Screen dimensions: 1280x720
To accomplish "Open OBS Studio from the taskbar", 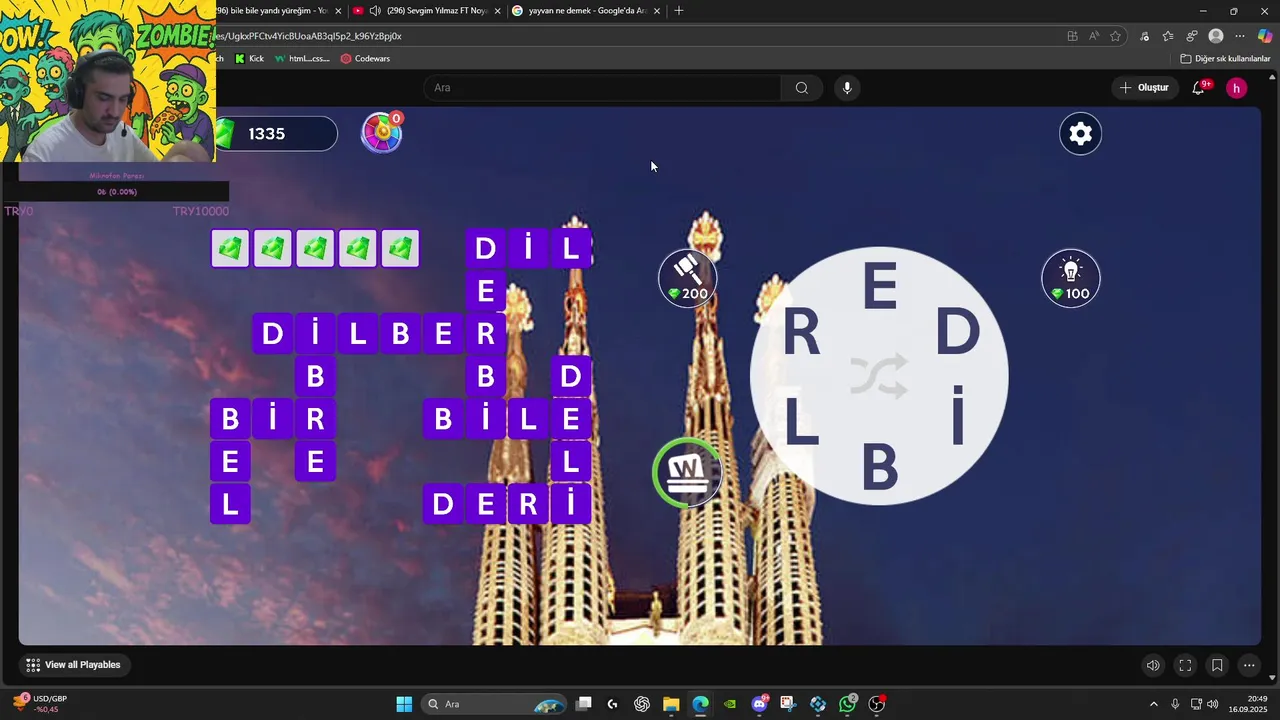I will [877, 704].
